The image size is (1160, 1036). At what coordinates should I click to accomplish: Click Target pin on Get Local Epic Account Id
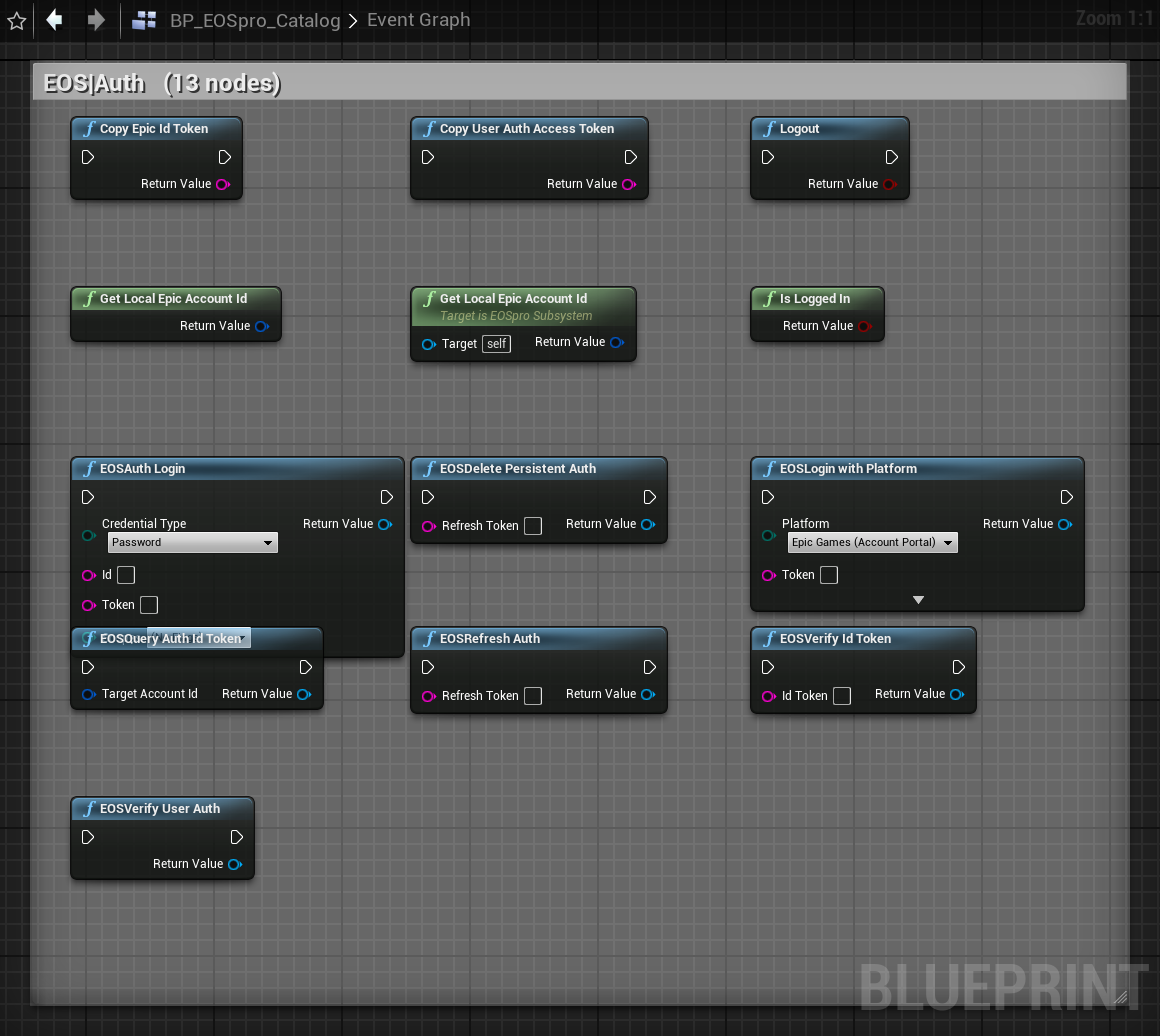pos(428,344)
